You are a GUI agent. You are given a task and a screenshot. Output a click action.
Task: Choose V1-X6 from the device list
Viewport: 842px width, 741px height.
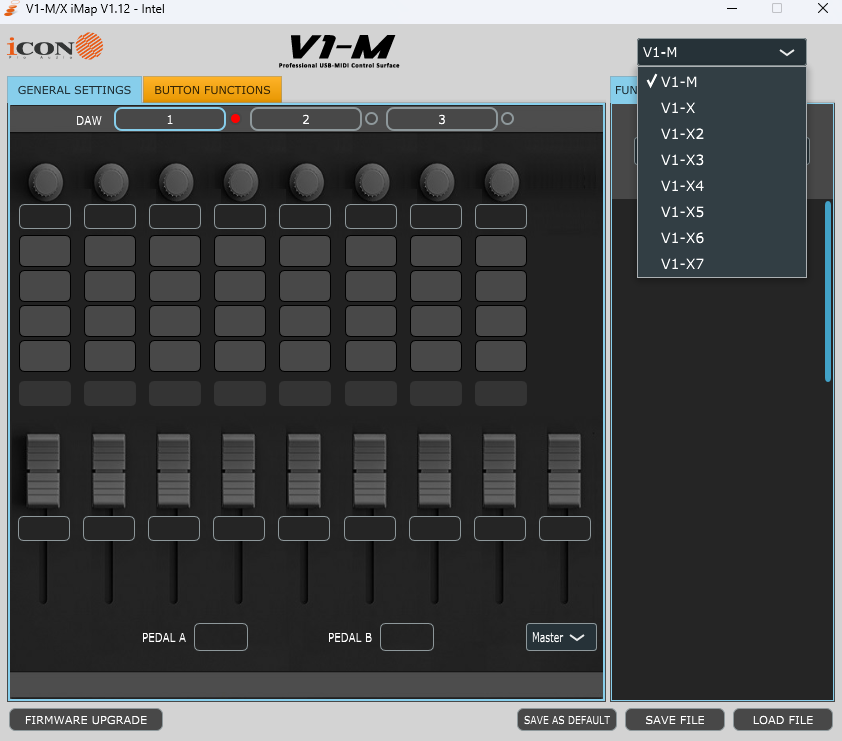coord(722,238)
